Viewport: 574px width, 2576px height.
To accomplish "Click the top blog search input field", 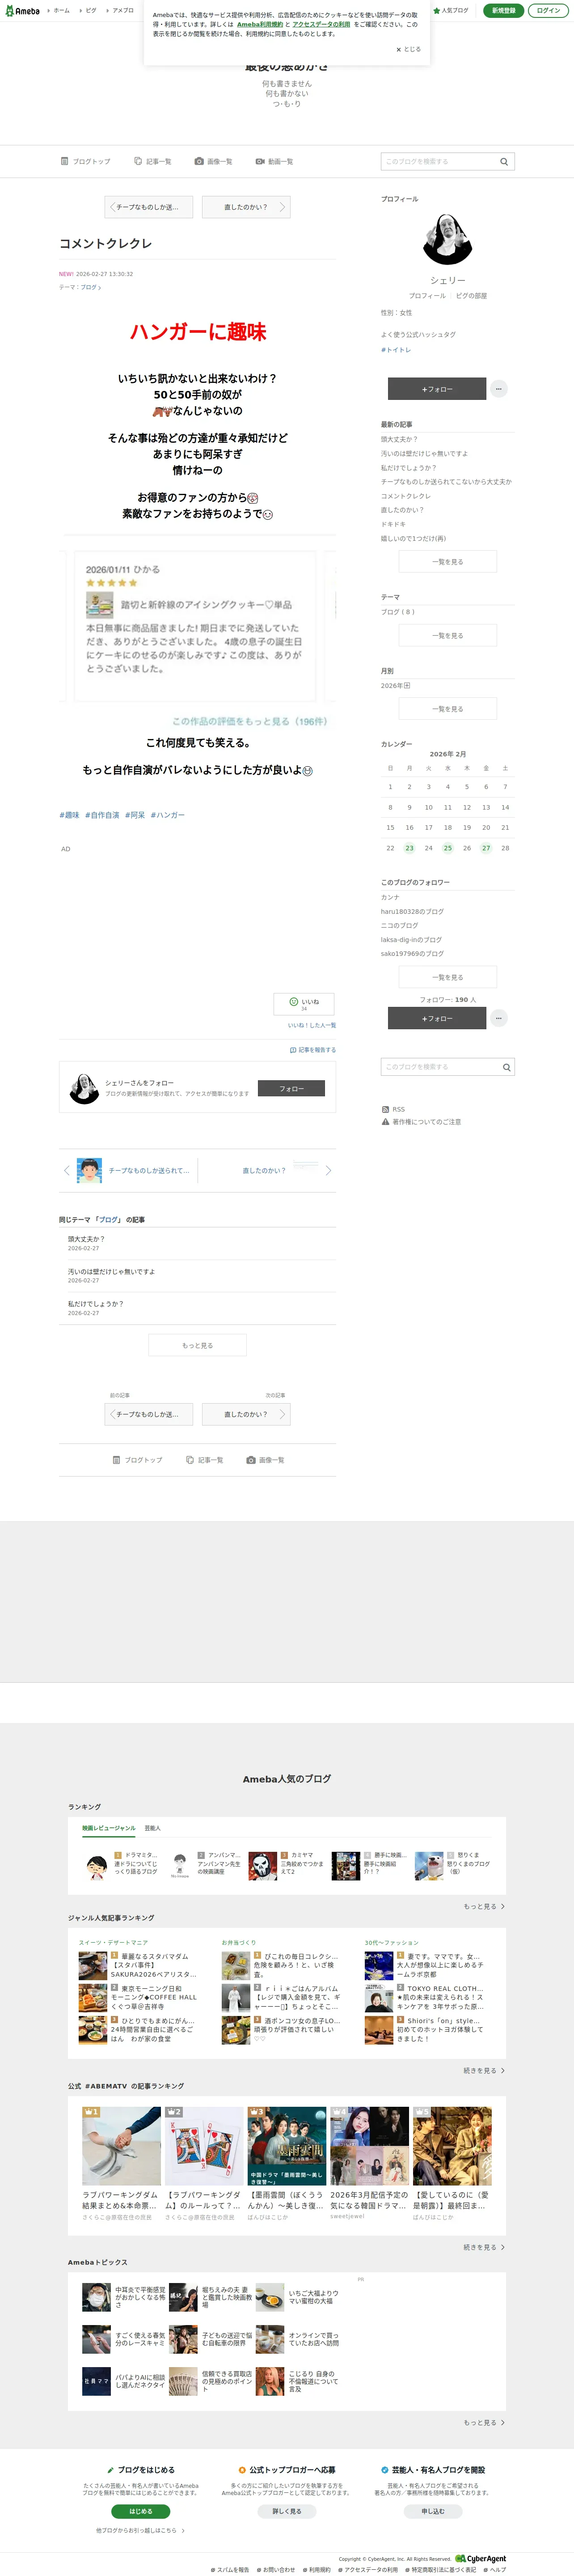I will (x=438, y=161).
